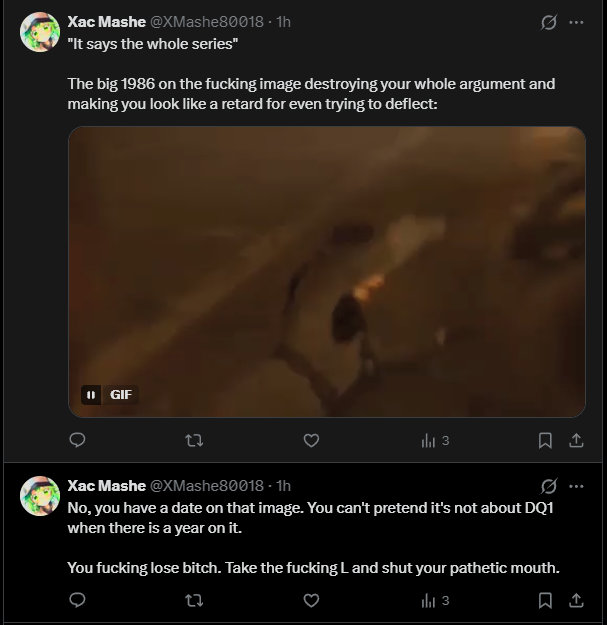The width and height of the screenshot is (607, 625).
Task: Like the first tweet with the GIF
Action: click(311, 440)
